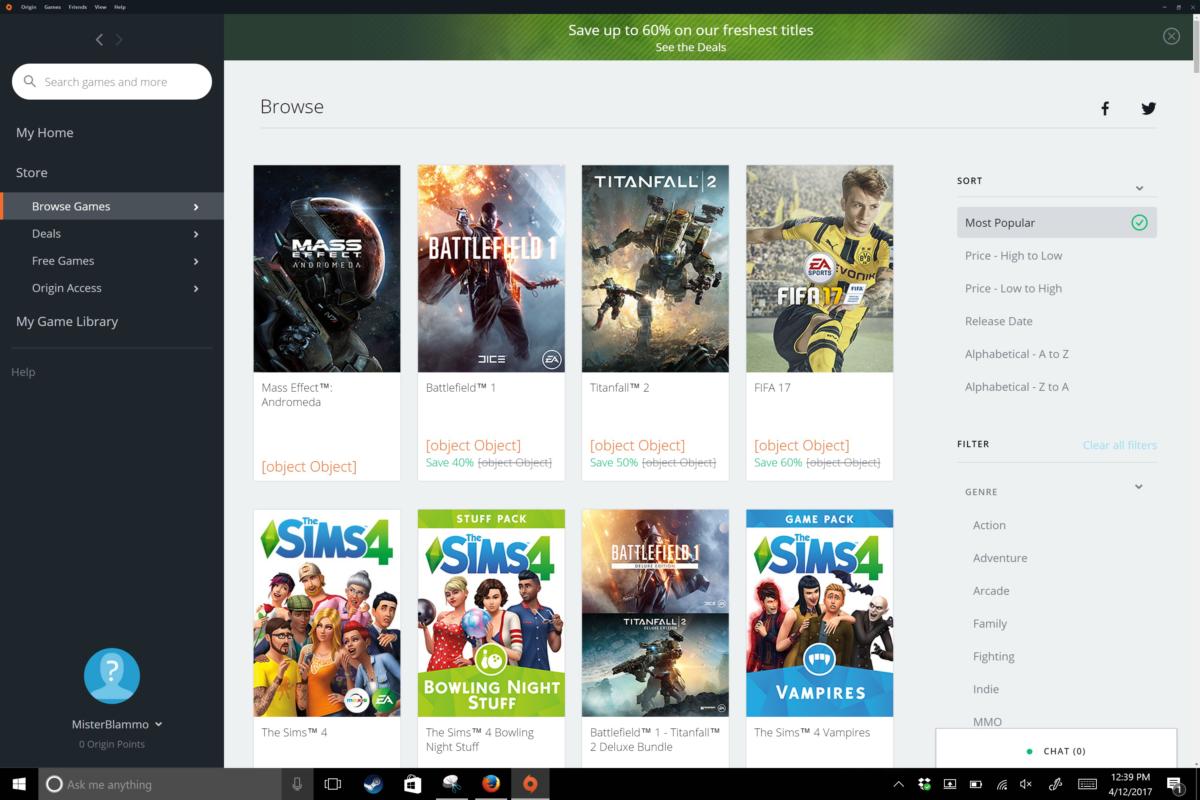Sort by Price - Low to High
The height and width of the screenshot is (800, 1200).
click(1013, 289)
